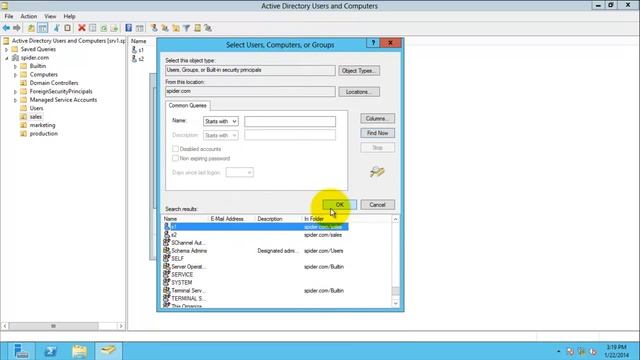640x360 pixels.
Task: Click the Cut scissors toolbar icon
Action: pos(57,28)
